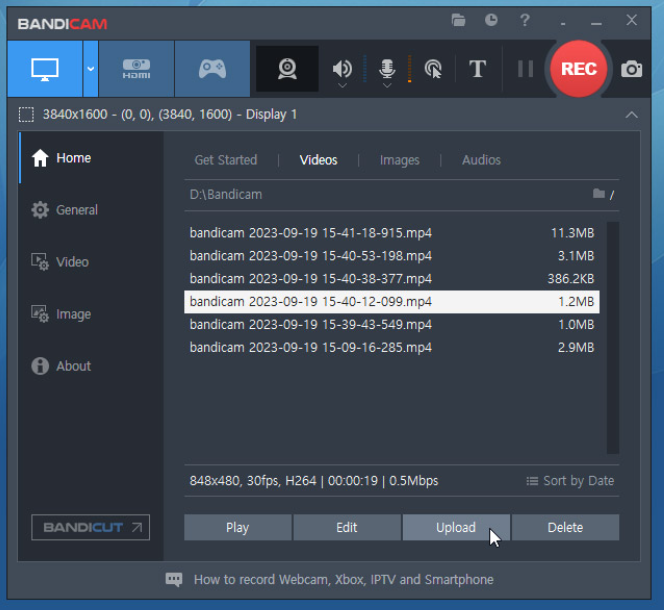Screen dimensions: 664x610
Task: Minimize the Bandicam window
Action: pos(597,22)
